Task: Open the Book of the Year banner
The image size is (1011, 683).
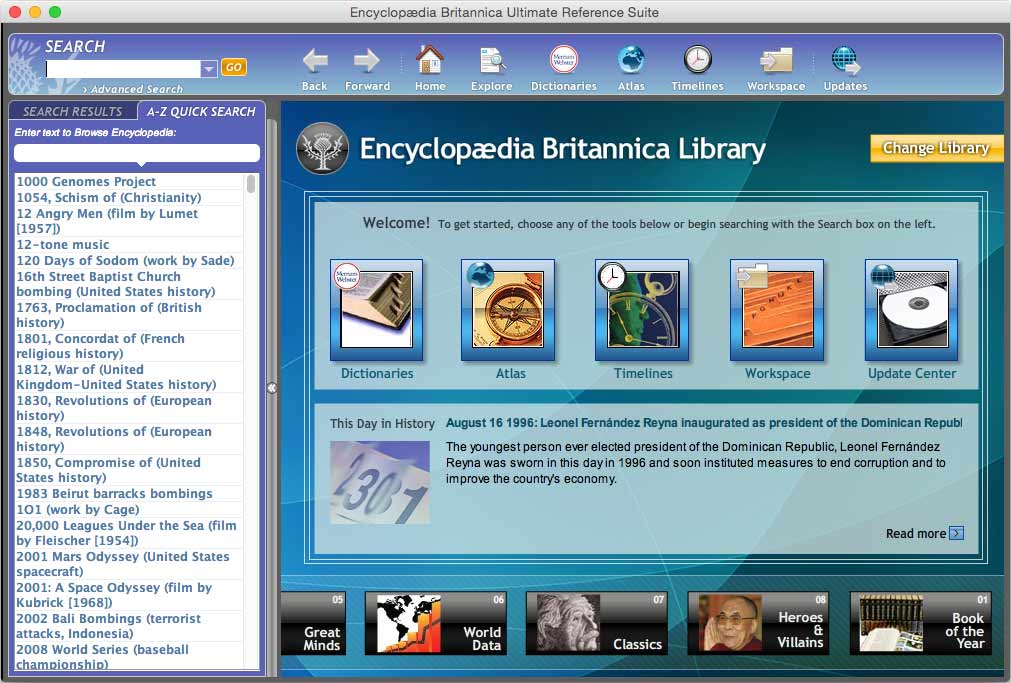Action: [920, 623]
